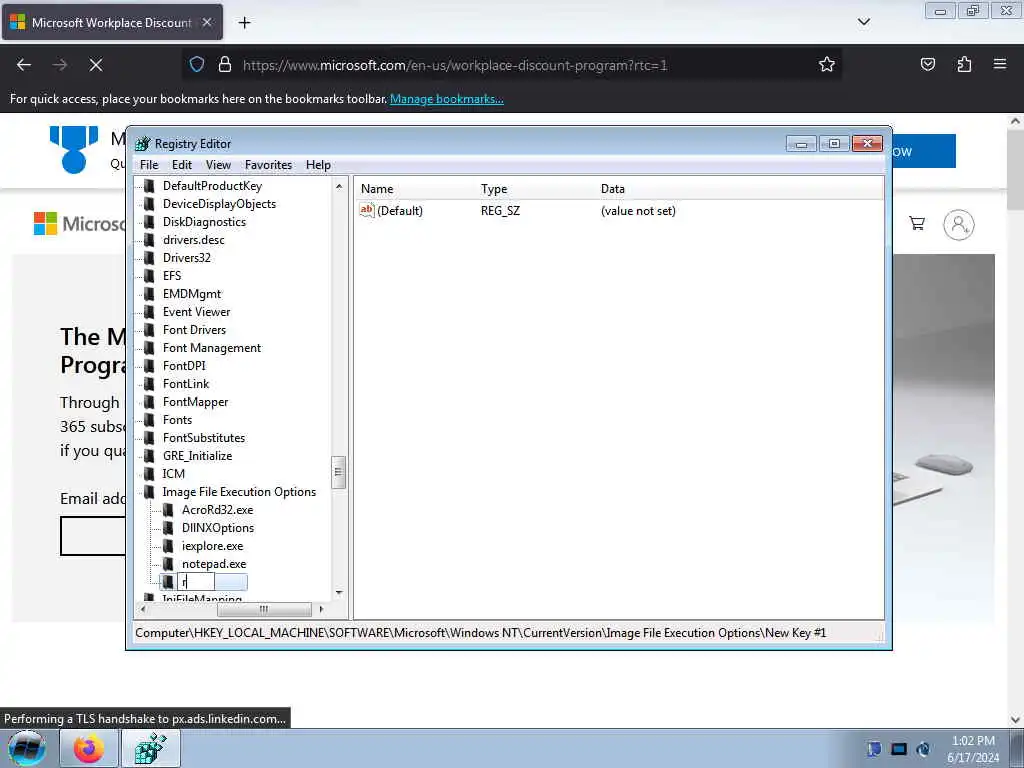Screen dimensions: 1024x768
Task: Select the ICM key
Action: (x=173, y=473)
